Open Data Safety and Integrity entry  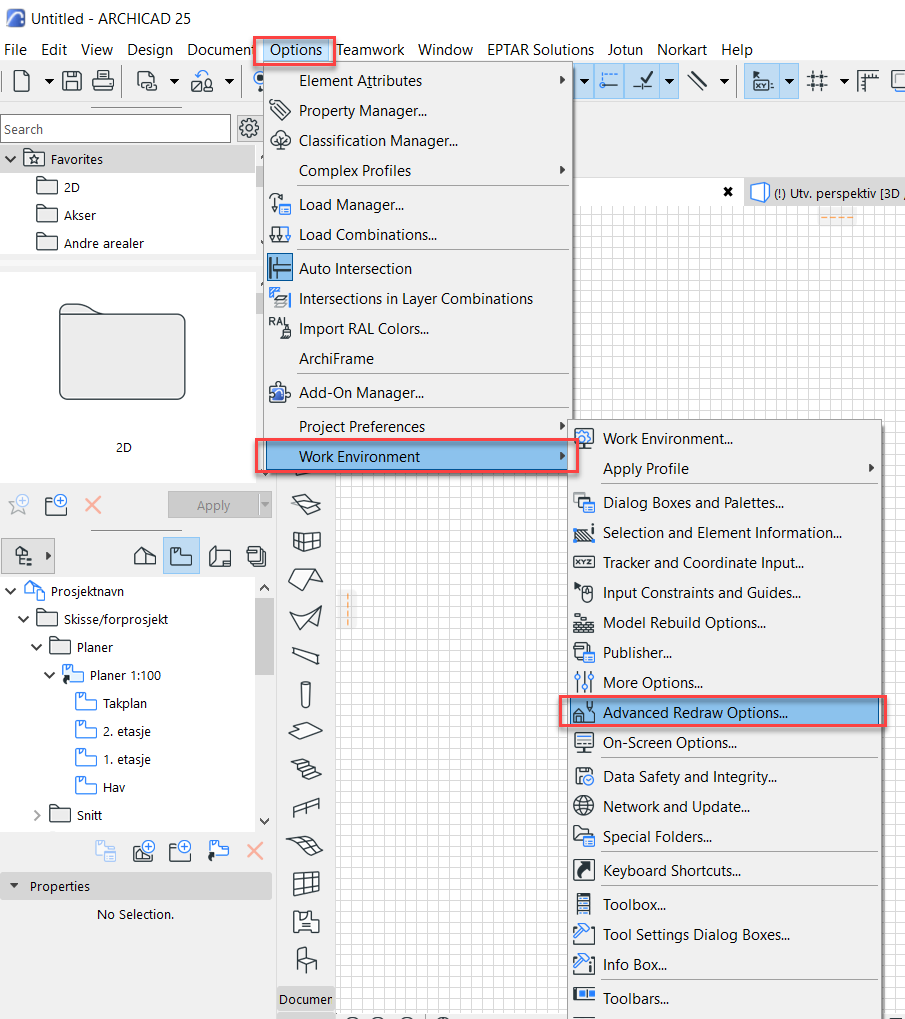[689, 777]
